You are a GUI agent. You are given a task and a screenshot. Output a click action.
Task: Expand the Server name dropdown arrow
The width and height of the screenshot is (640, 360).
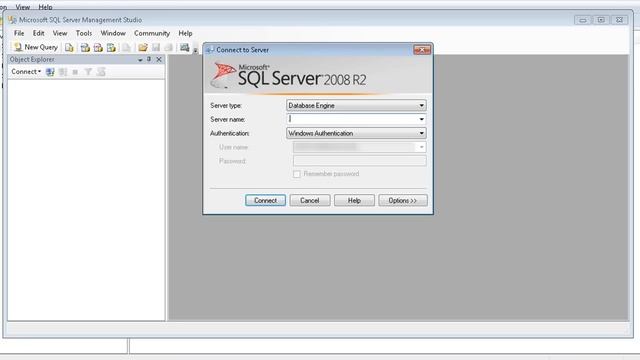[x=422, y=119]
